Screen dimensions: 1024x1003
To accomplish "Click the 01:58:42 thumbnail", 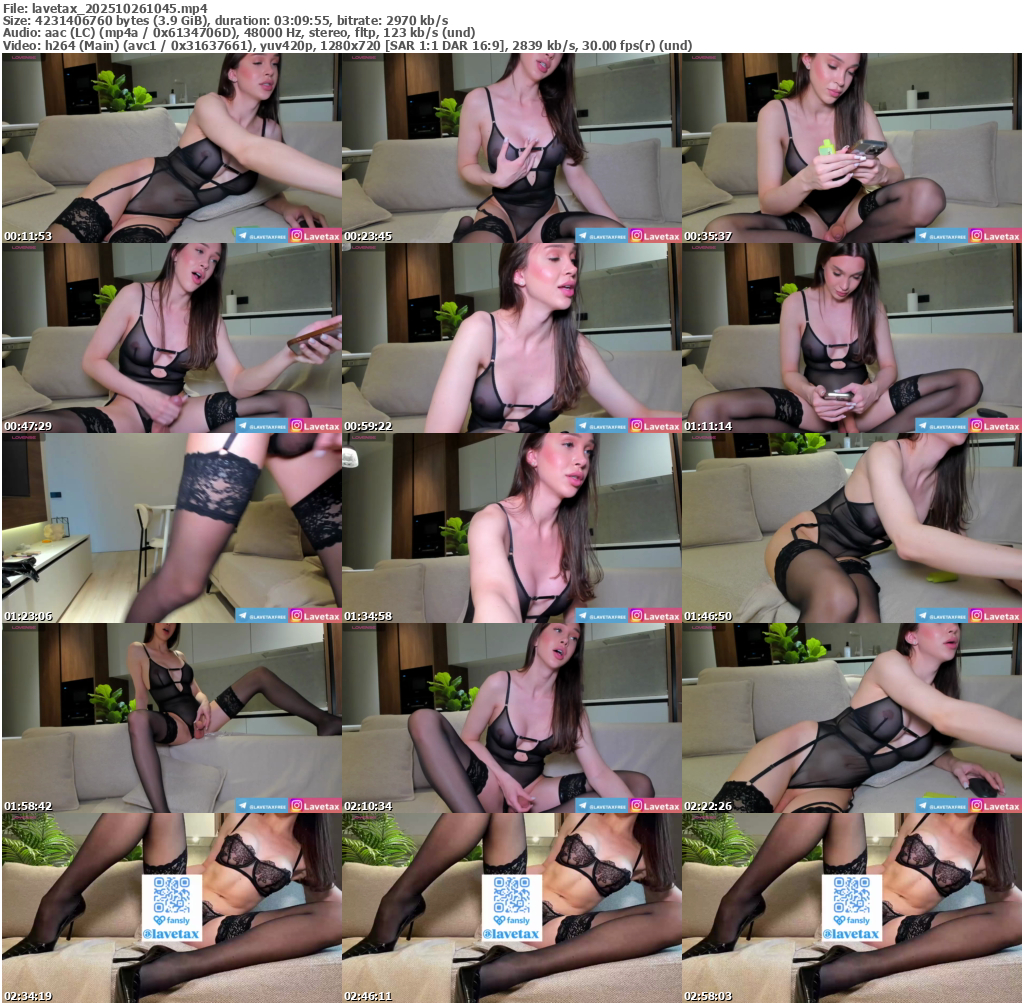I will pos(172,718).
